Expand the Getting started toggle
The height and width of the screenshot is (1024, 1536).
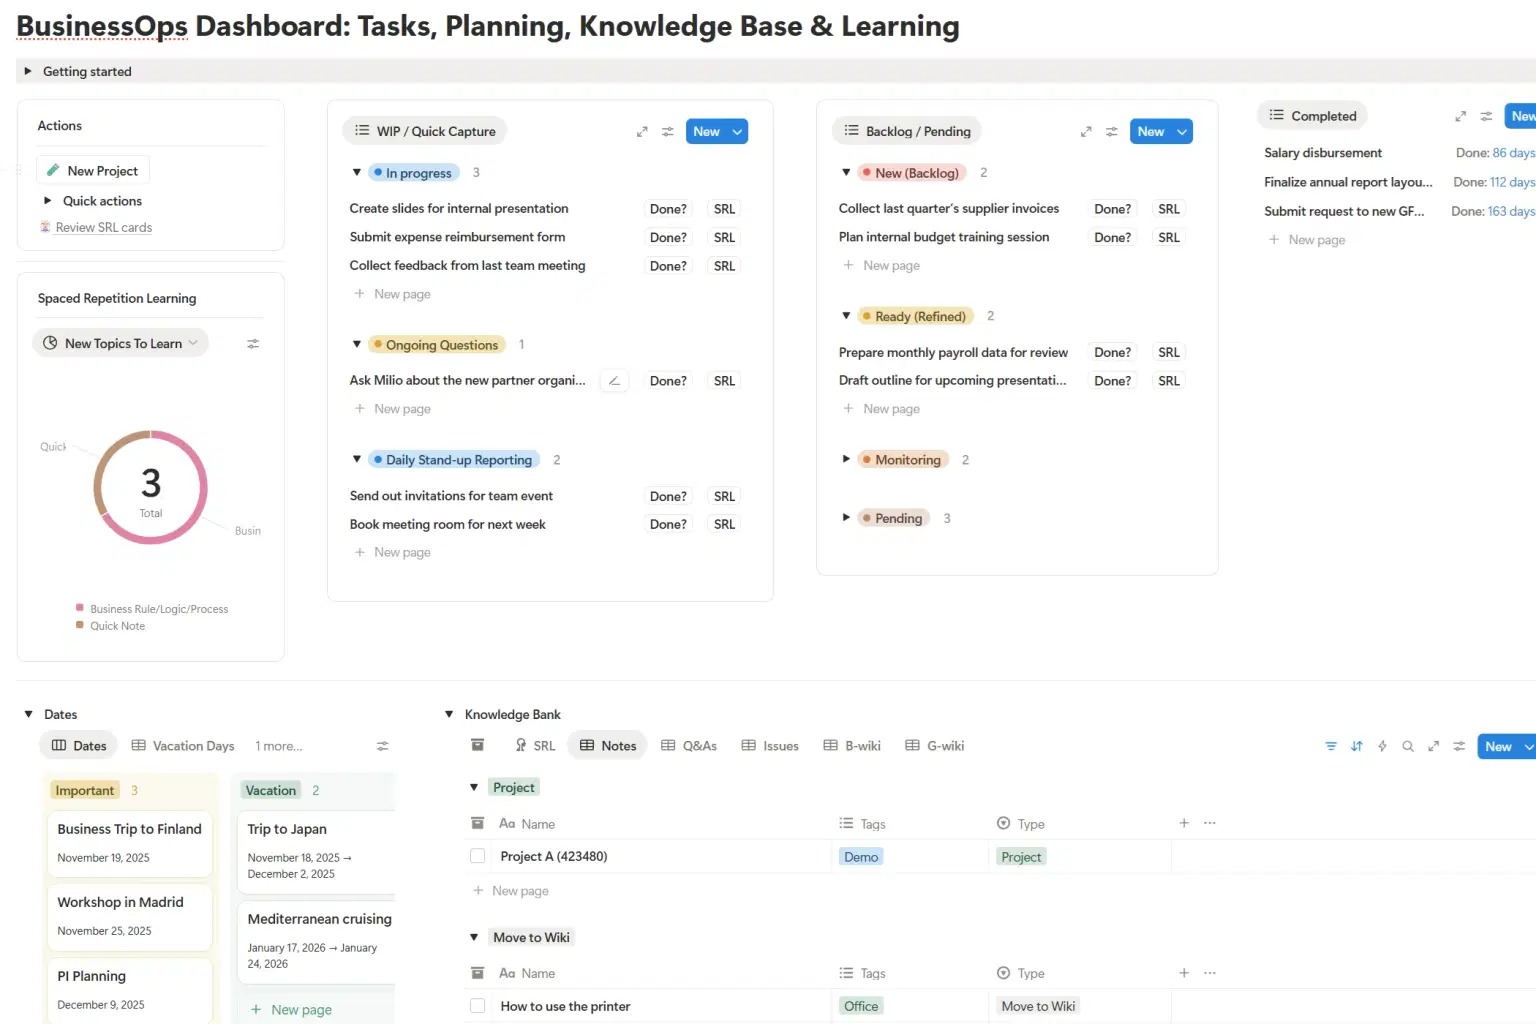[x=28, y=72]
